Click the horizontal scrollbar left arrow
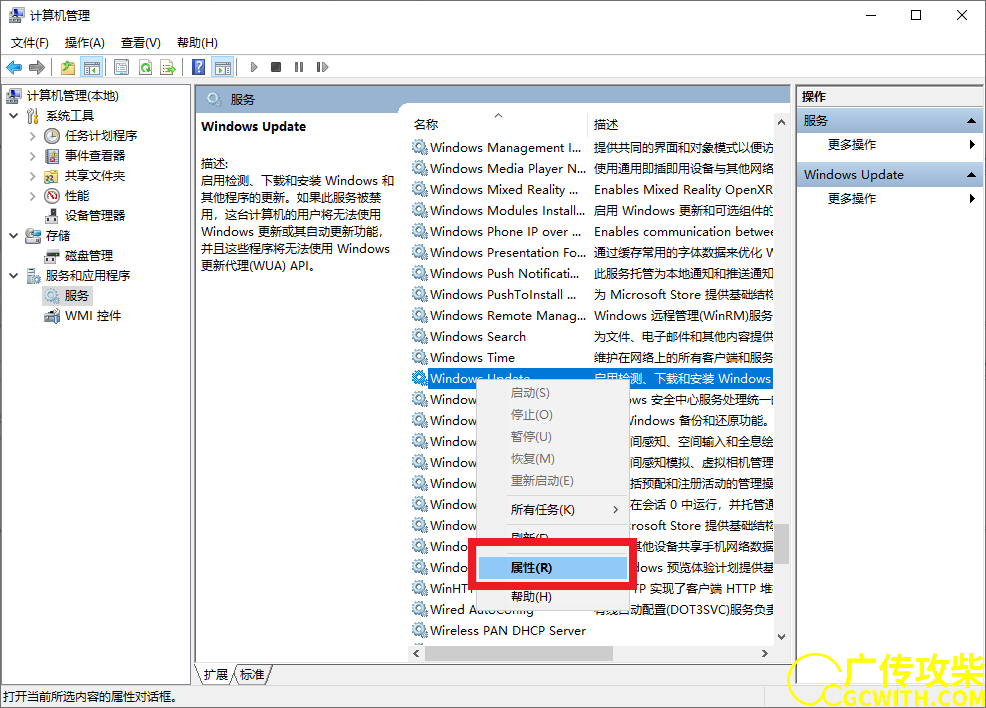Screen dimensions: 986x708 click(416, 654)
